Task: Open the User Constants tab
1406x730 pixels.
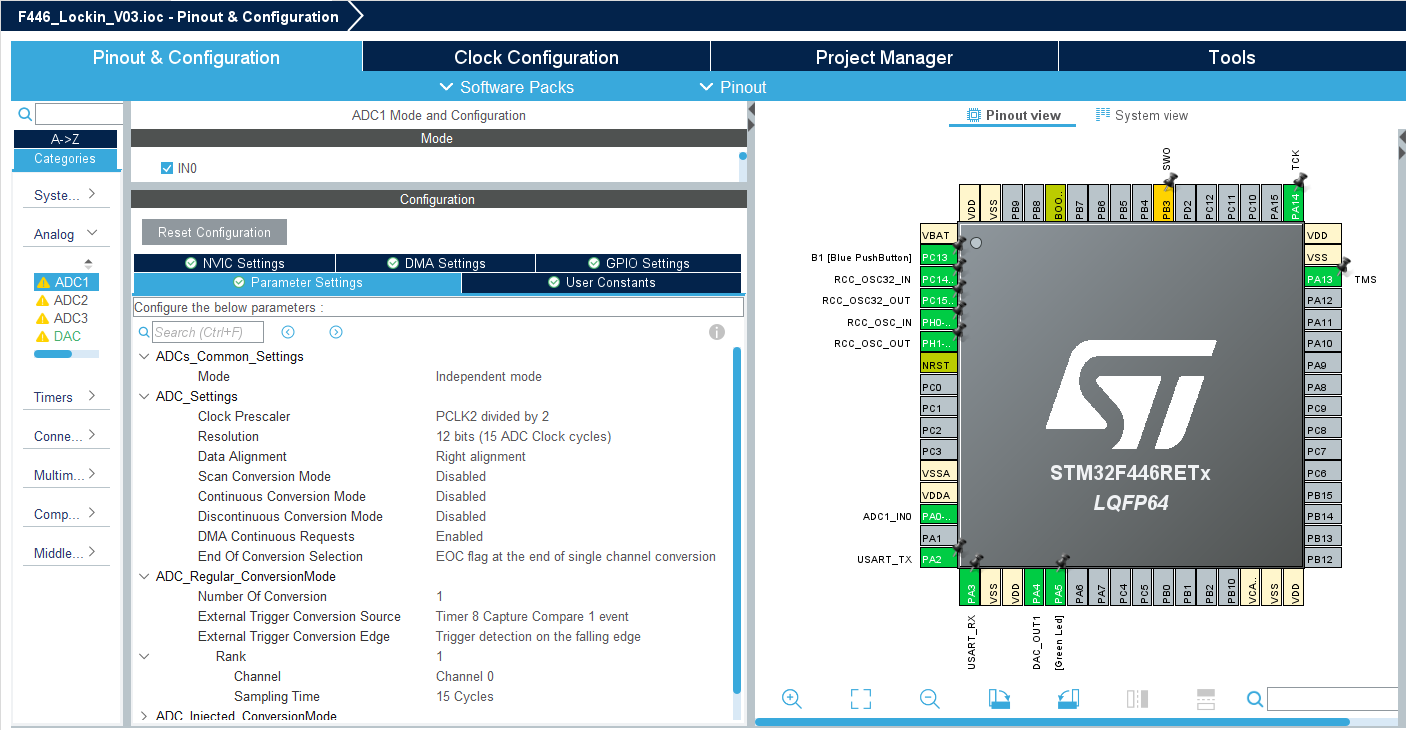Action: click(x=601, y=283)
